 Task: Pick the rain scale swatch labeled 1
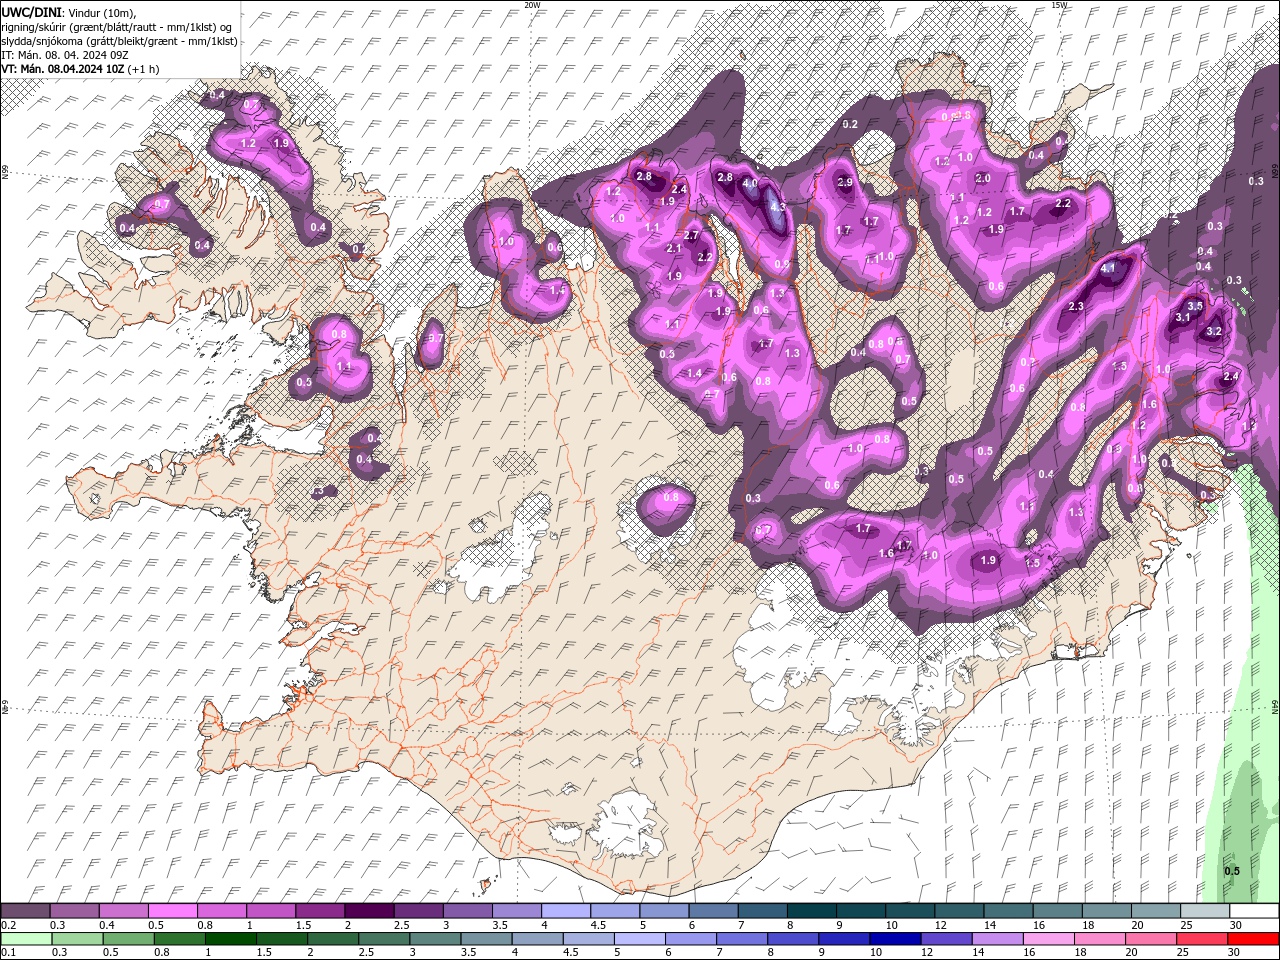coord(230,939)
